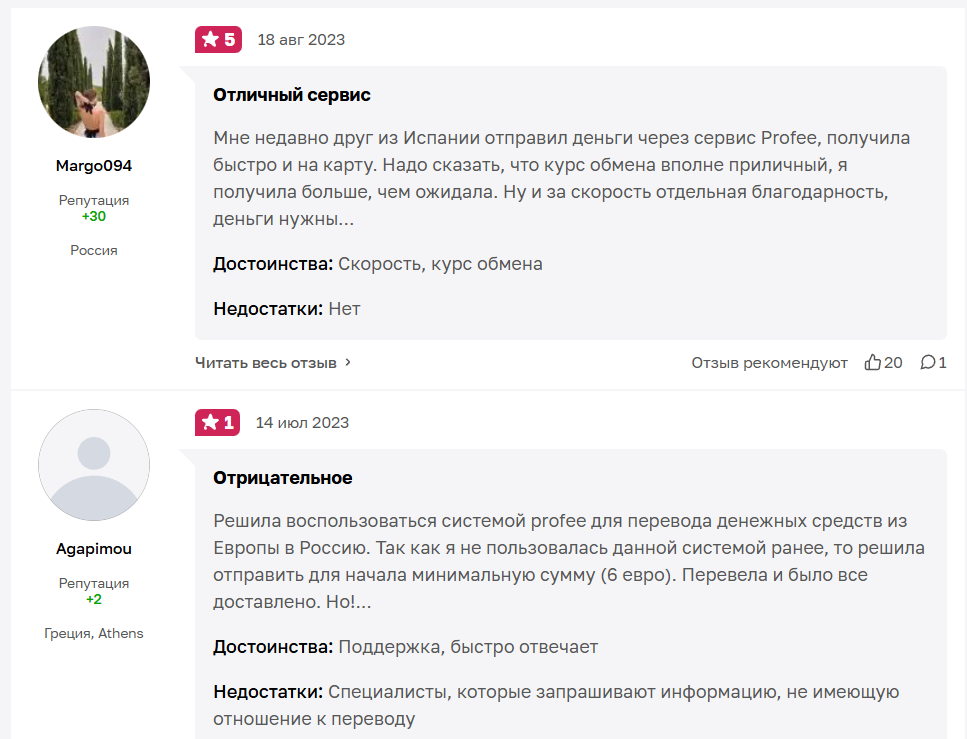
Task: Click 'Отзыв рекомендуют' label
Action: (x=769, y=363)
